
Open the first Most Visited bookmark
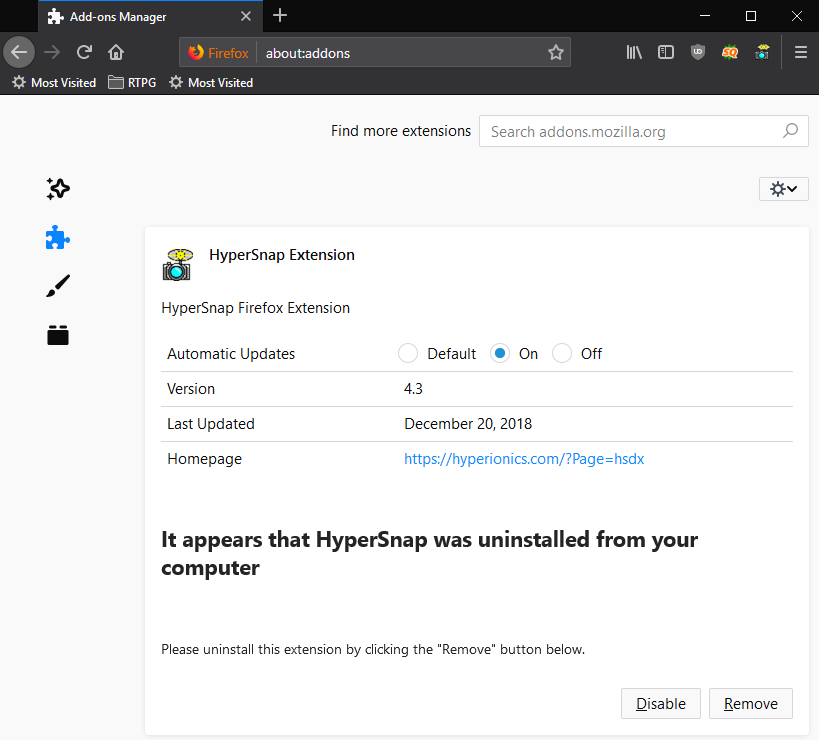(x=54, y=83)
